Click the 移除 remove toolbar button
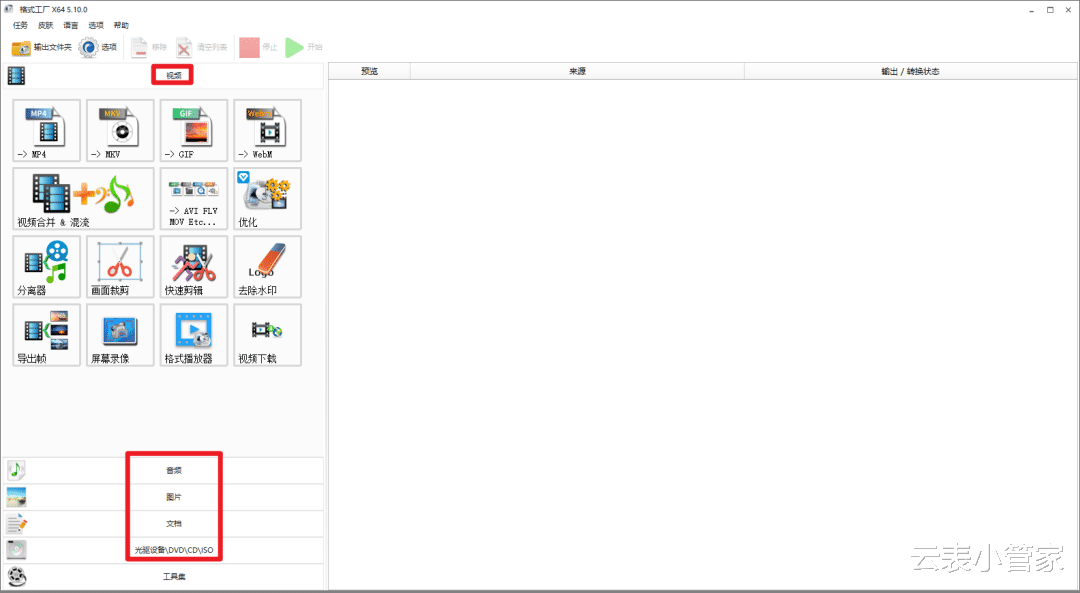Screen dimensions: 1080x593 tap(149, 48)
